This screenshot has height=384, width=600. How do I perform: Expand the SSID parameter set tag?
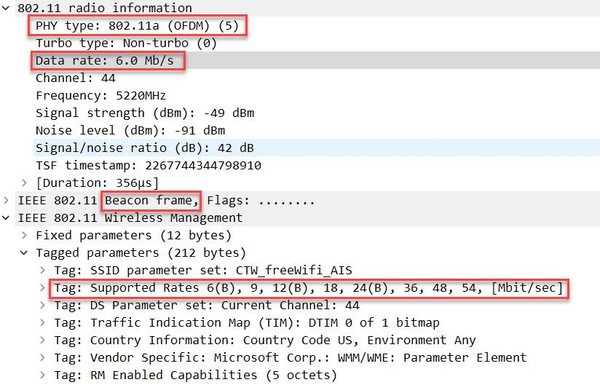point(42,270)
